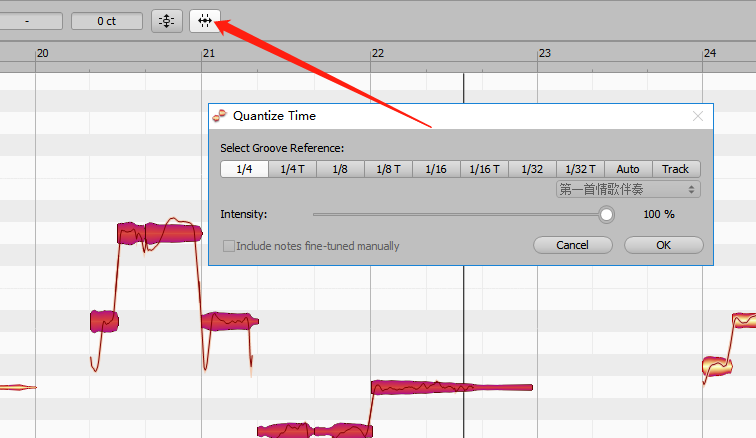Click the Intensity slider handle
Screen dimensions: 756x438
click(x=606, y=214)
